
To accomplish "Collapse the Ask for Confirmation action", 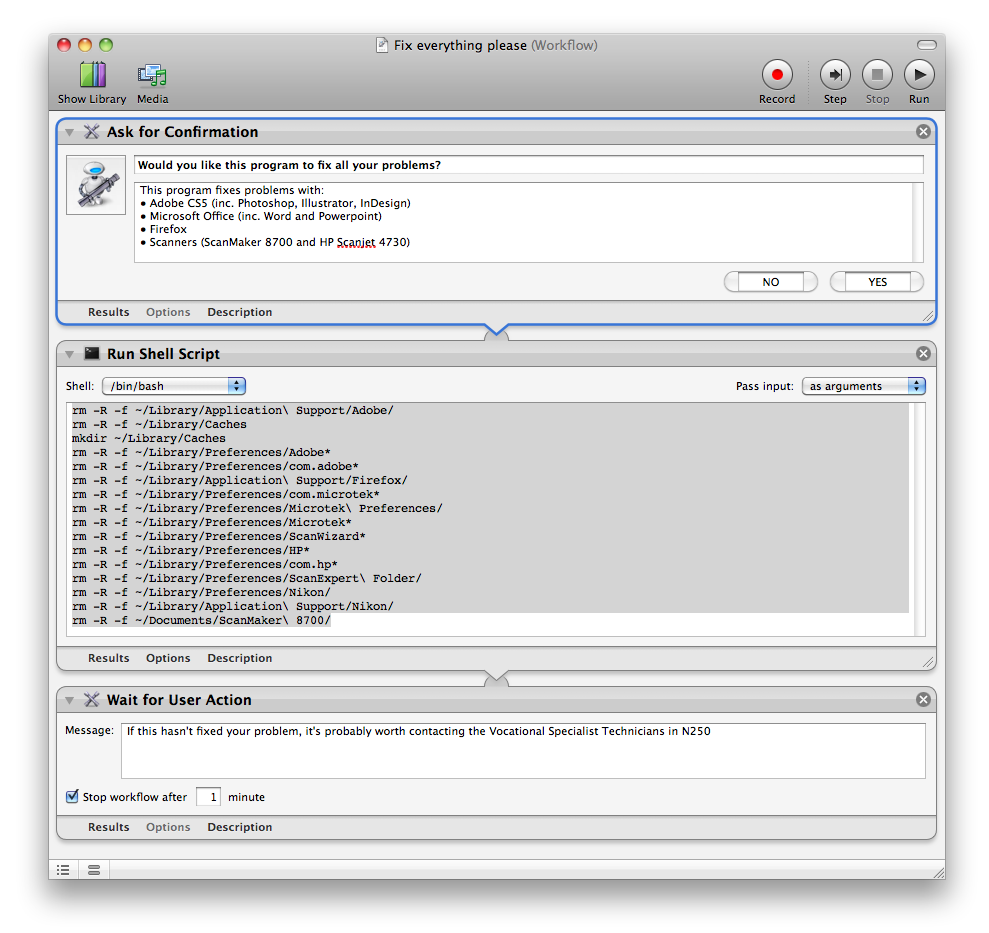I will [69, 132].
